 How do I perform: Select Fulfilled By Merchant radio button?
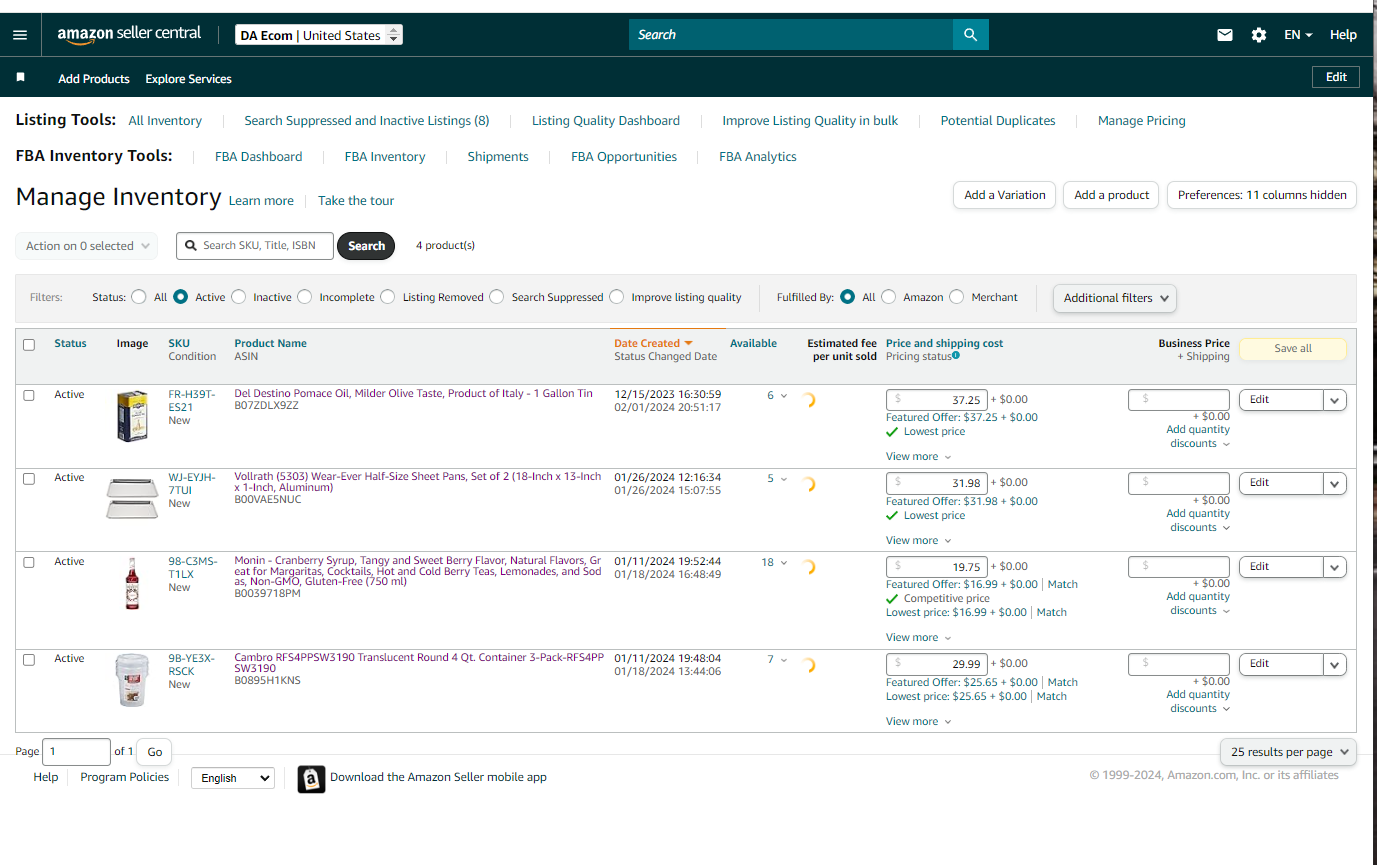coord(957,297)
